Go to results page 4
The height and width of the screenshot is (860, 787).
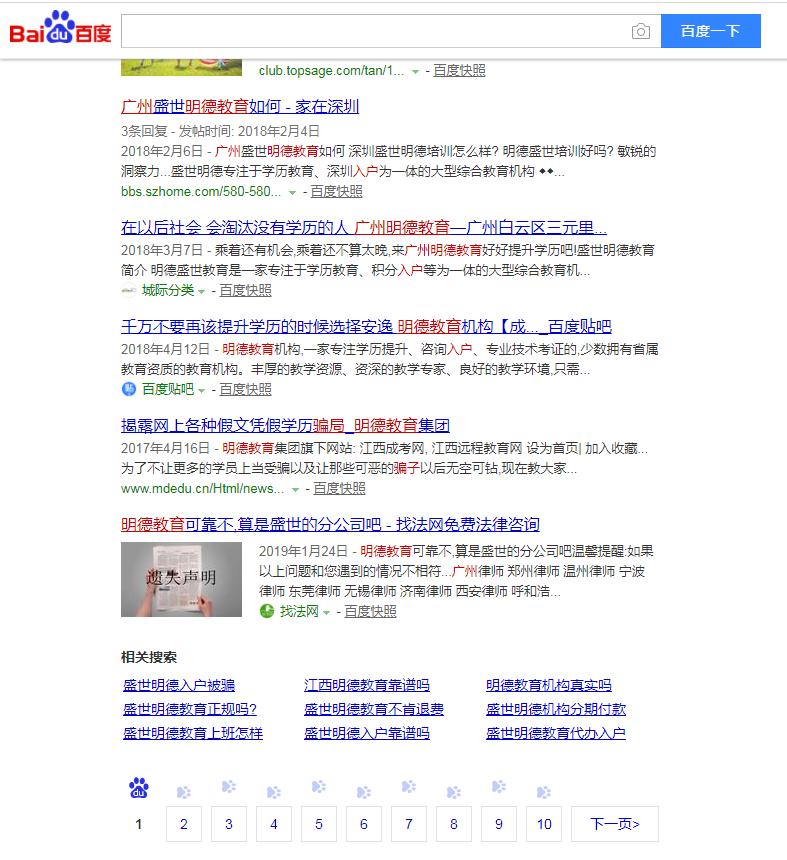pyautogui.click(x=274, y=824)
